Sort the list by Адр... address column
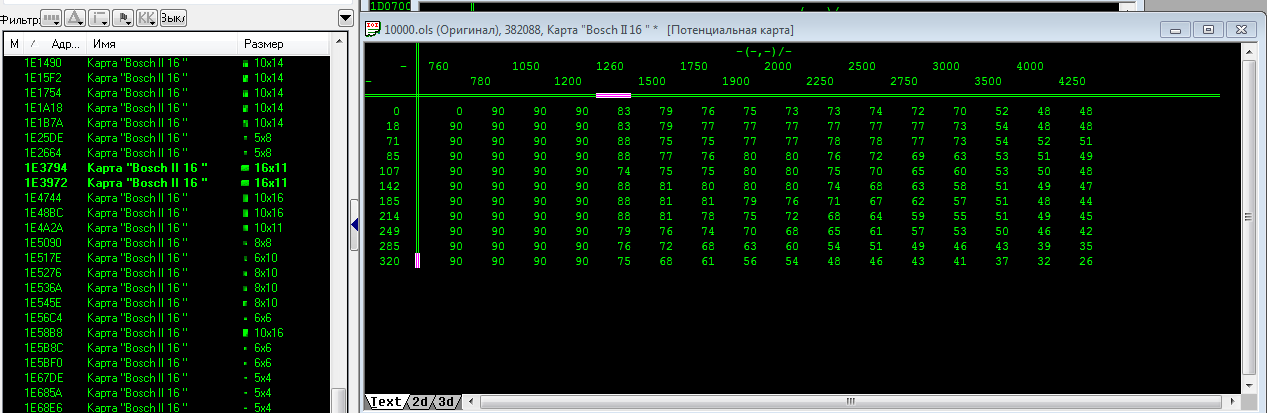The image size is (1267, 413). (64, 44)
